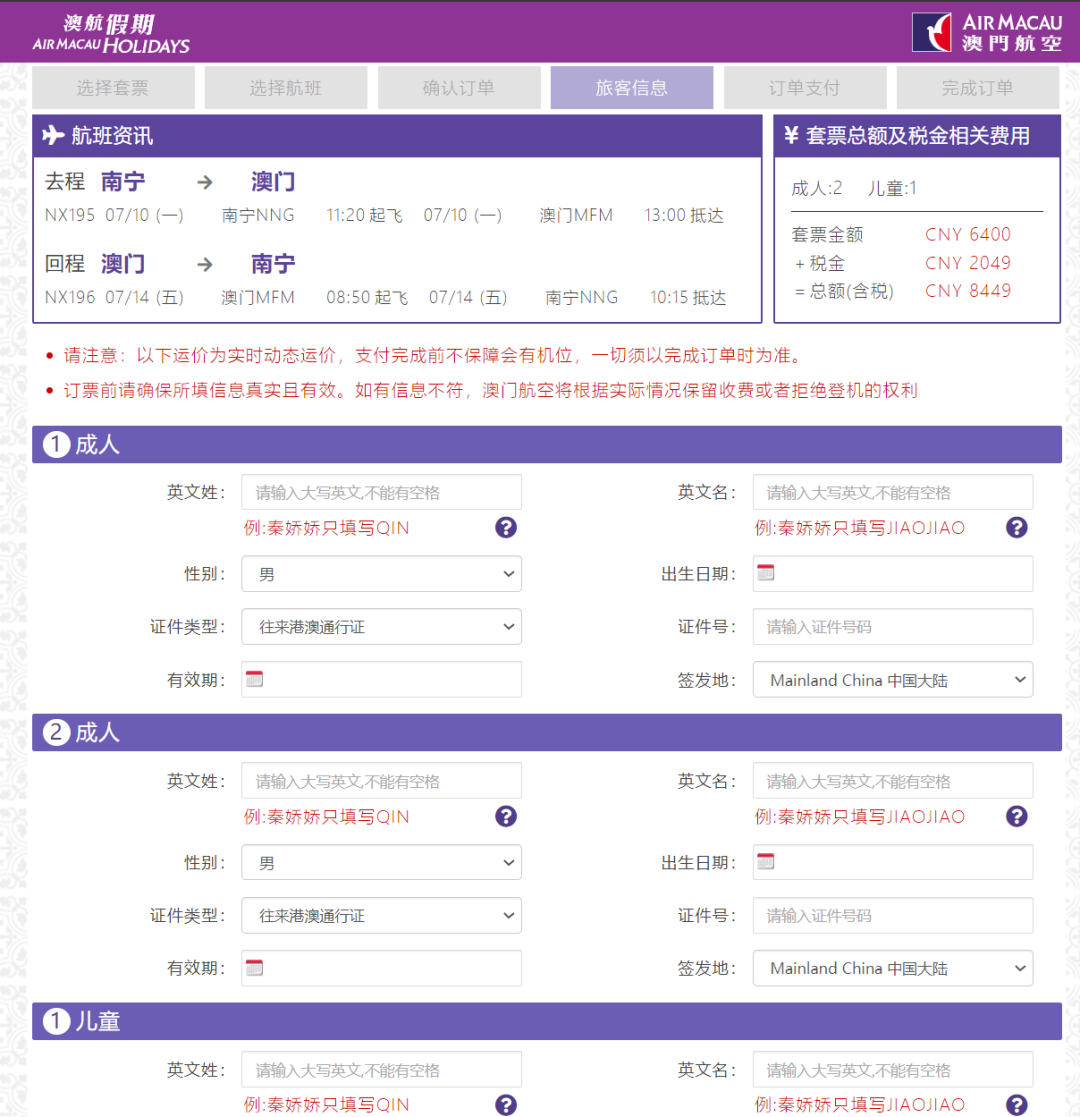Focus Child 1 英文姓 input field

(381, 1069)
